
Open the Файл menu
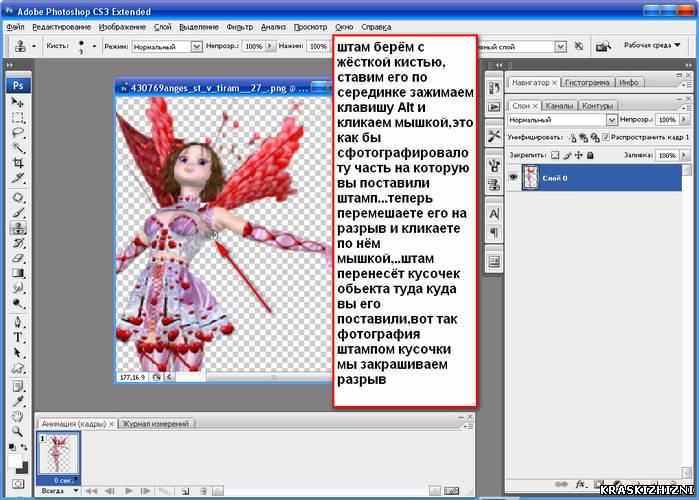point(15,27)
